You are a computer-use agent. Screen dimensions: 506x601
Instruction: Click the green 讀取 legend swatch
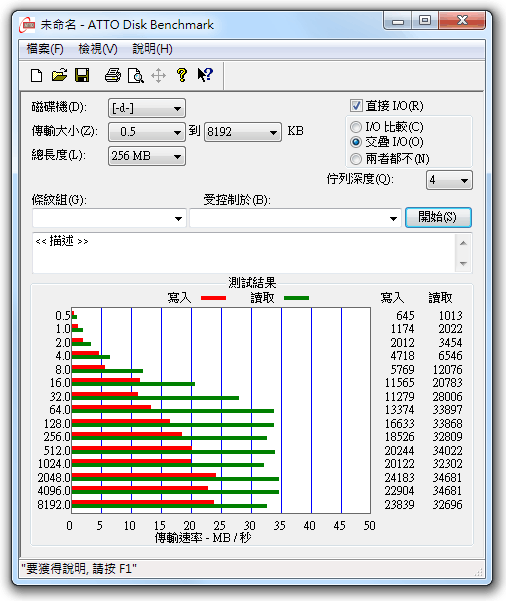pos(296,298)
